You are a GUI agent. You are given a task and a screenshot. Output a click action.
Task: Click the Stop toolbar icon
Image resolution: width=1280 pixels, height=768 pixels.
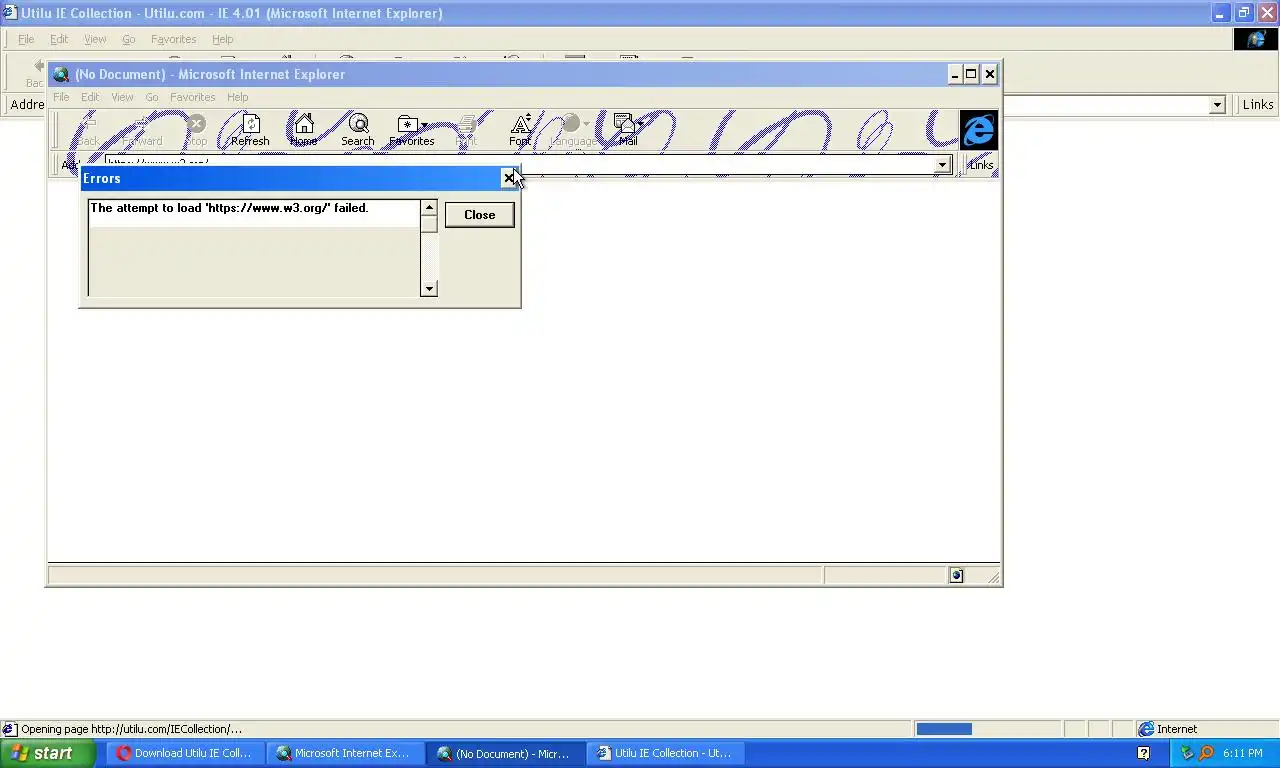point(197,130)
